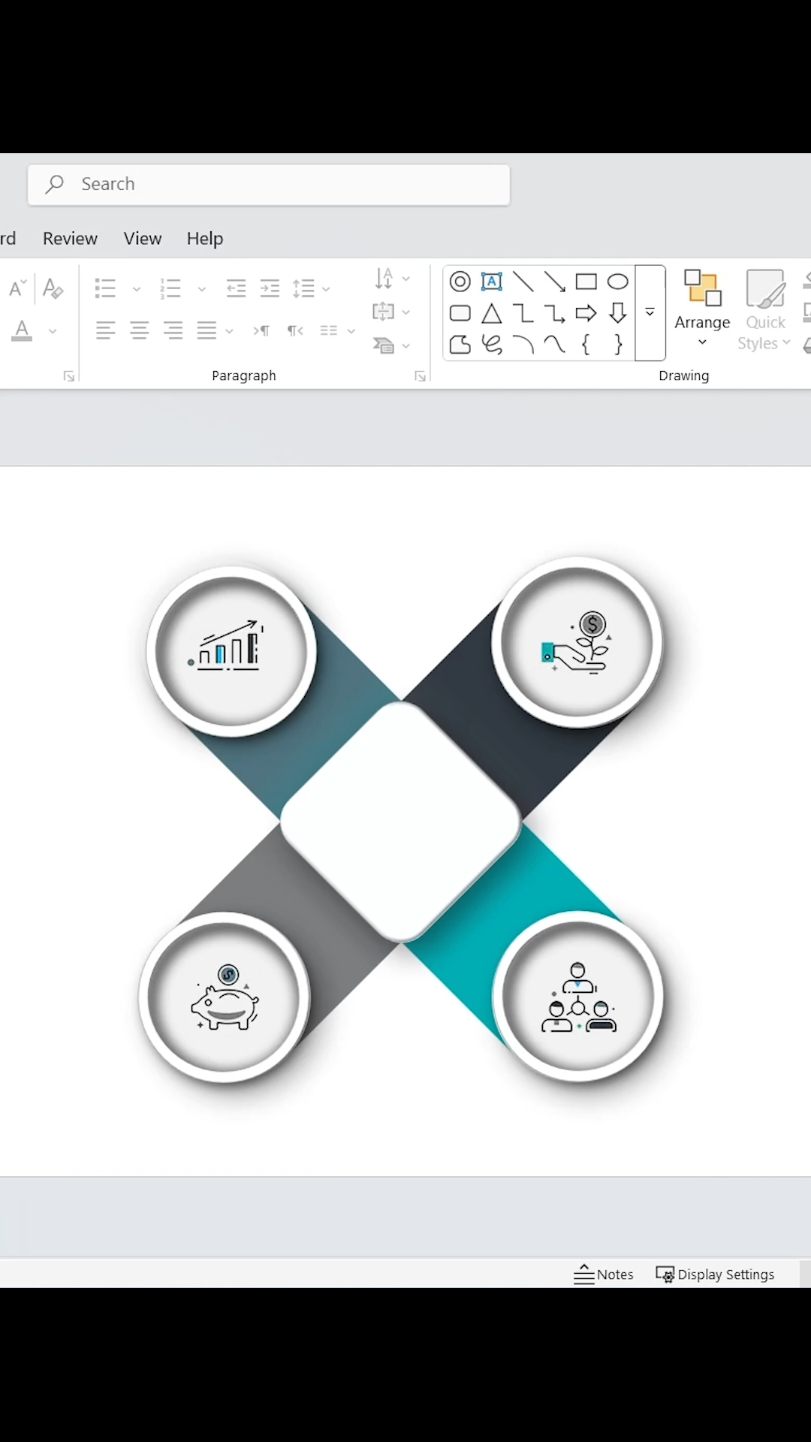Pick the Oval shape tool
The width and height of the screenshot is (811, 1442).
coord(617,281)
